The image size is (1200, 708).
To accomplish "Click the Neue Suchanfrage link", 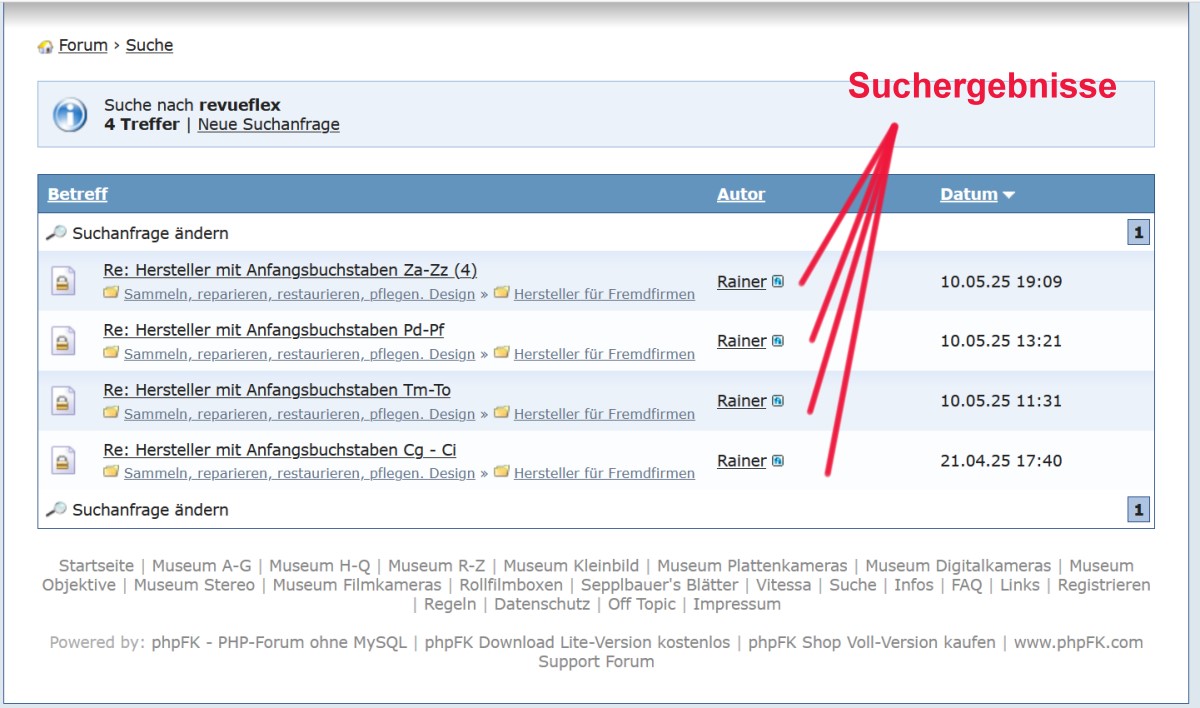I will [268, 125].
